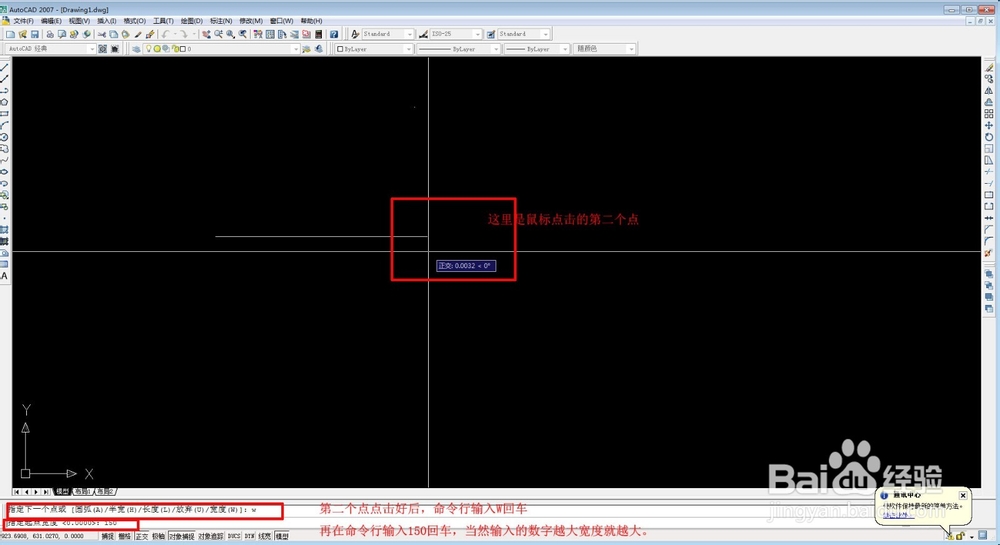This screenshot has height=545, width=1000.
Task: Click the last layout tab arrow button
Action: pyautogui.click(x=47, y=491)
